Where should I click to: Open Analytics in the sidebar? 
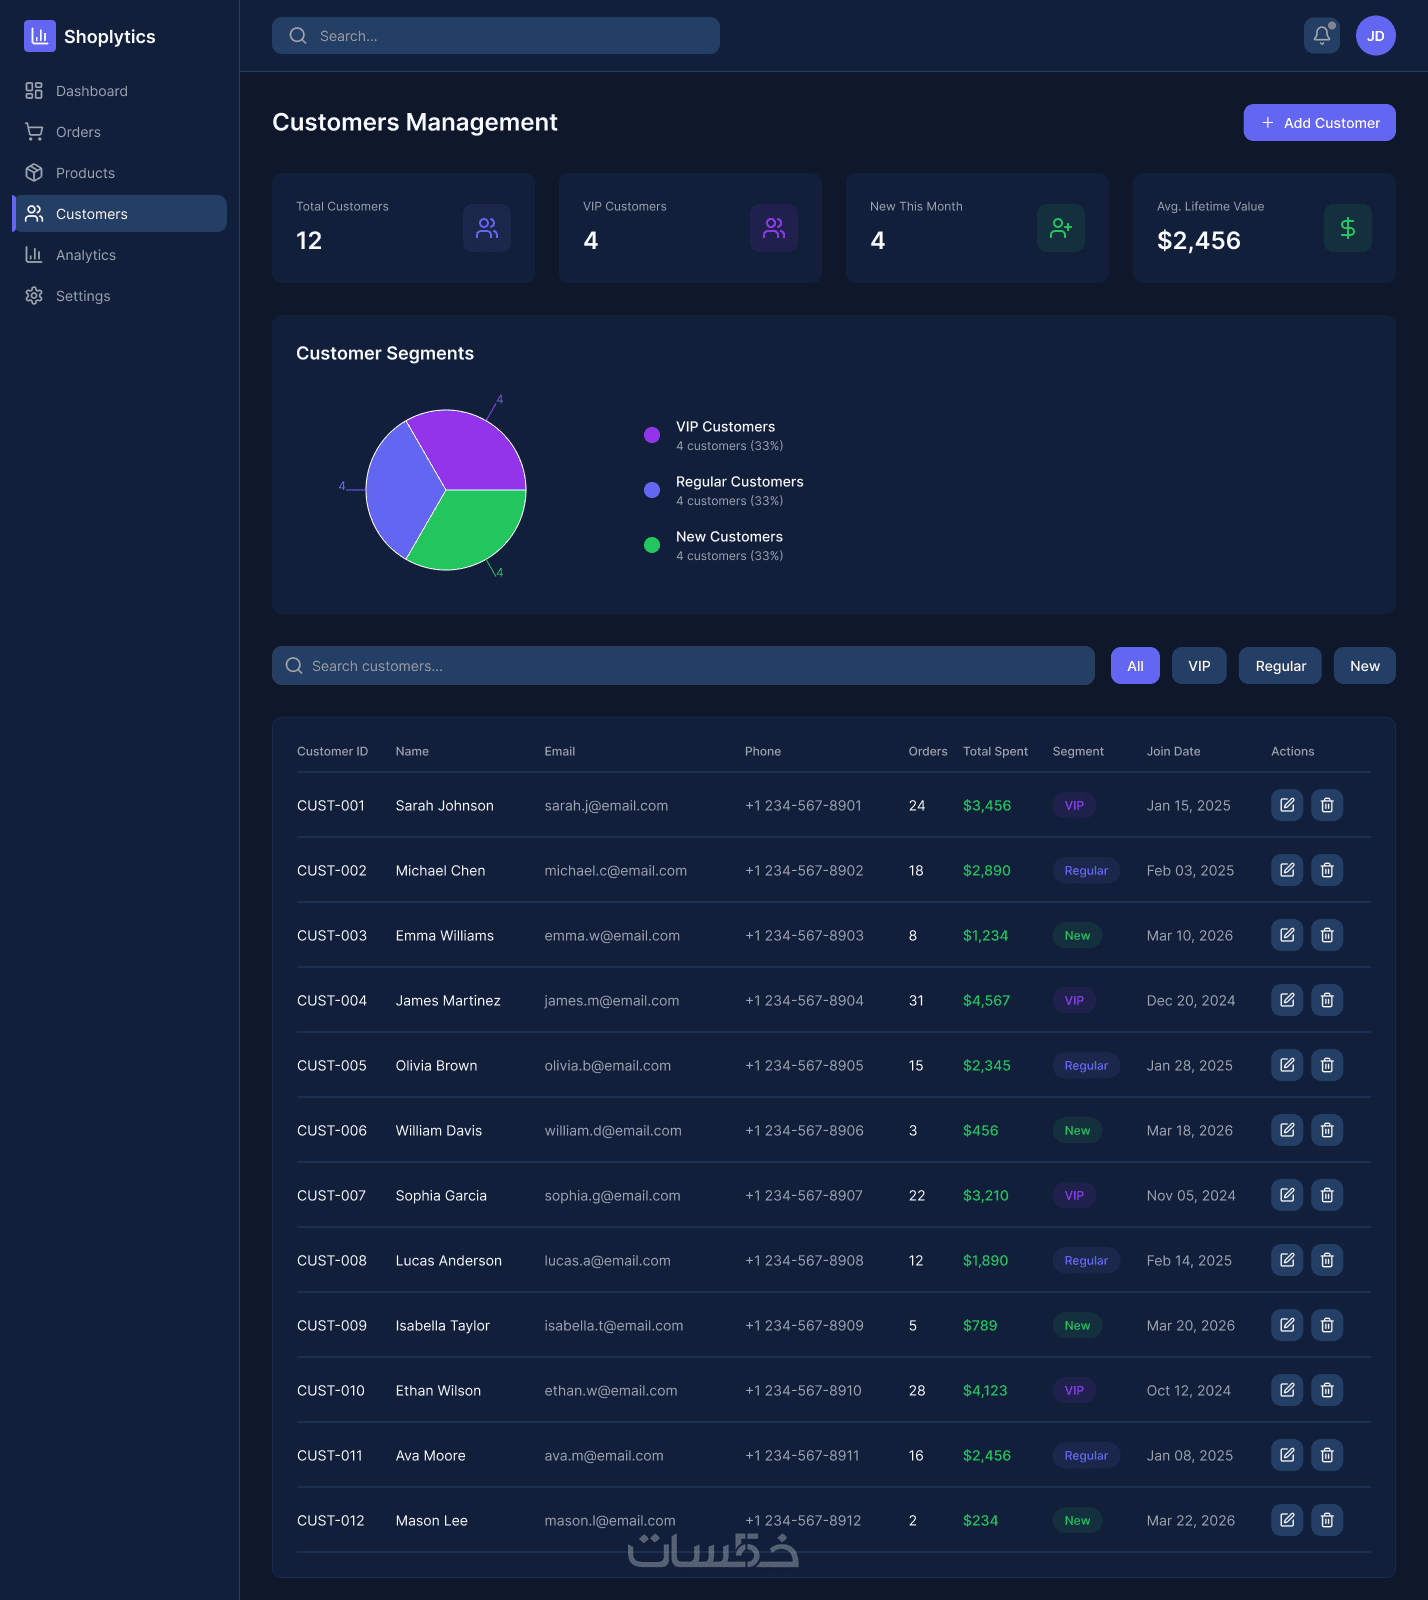(x=119, y=255)
